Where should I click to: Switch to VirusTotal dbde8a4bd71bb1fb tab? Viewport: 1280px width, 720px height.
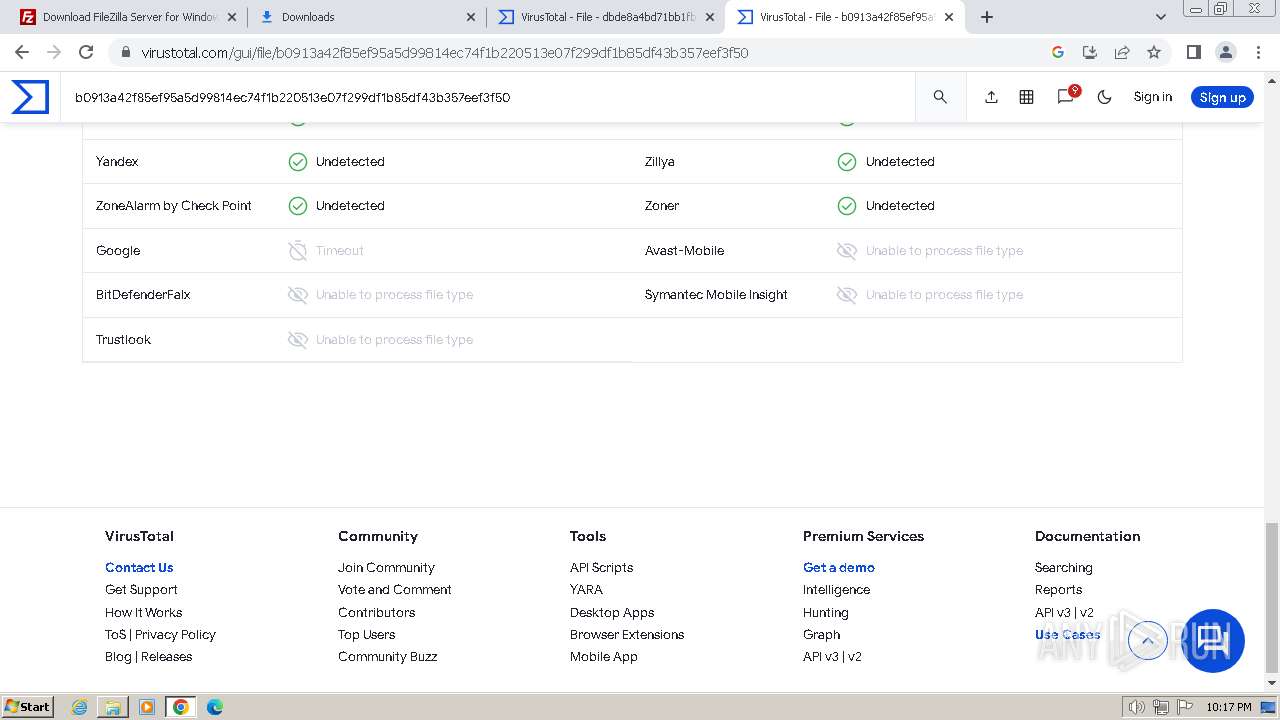click(x=607, y=17)
